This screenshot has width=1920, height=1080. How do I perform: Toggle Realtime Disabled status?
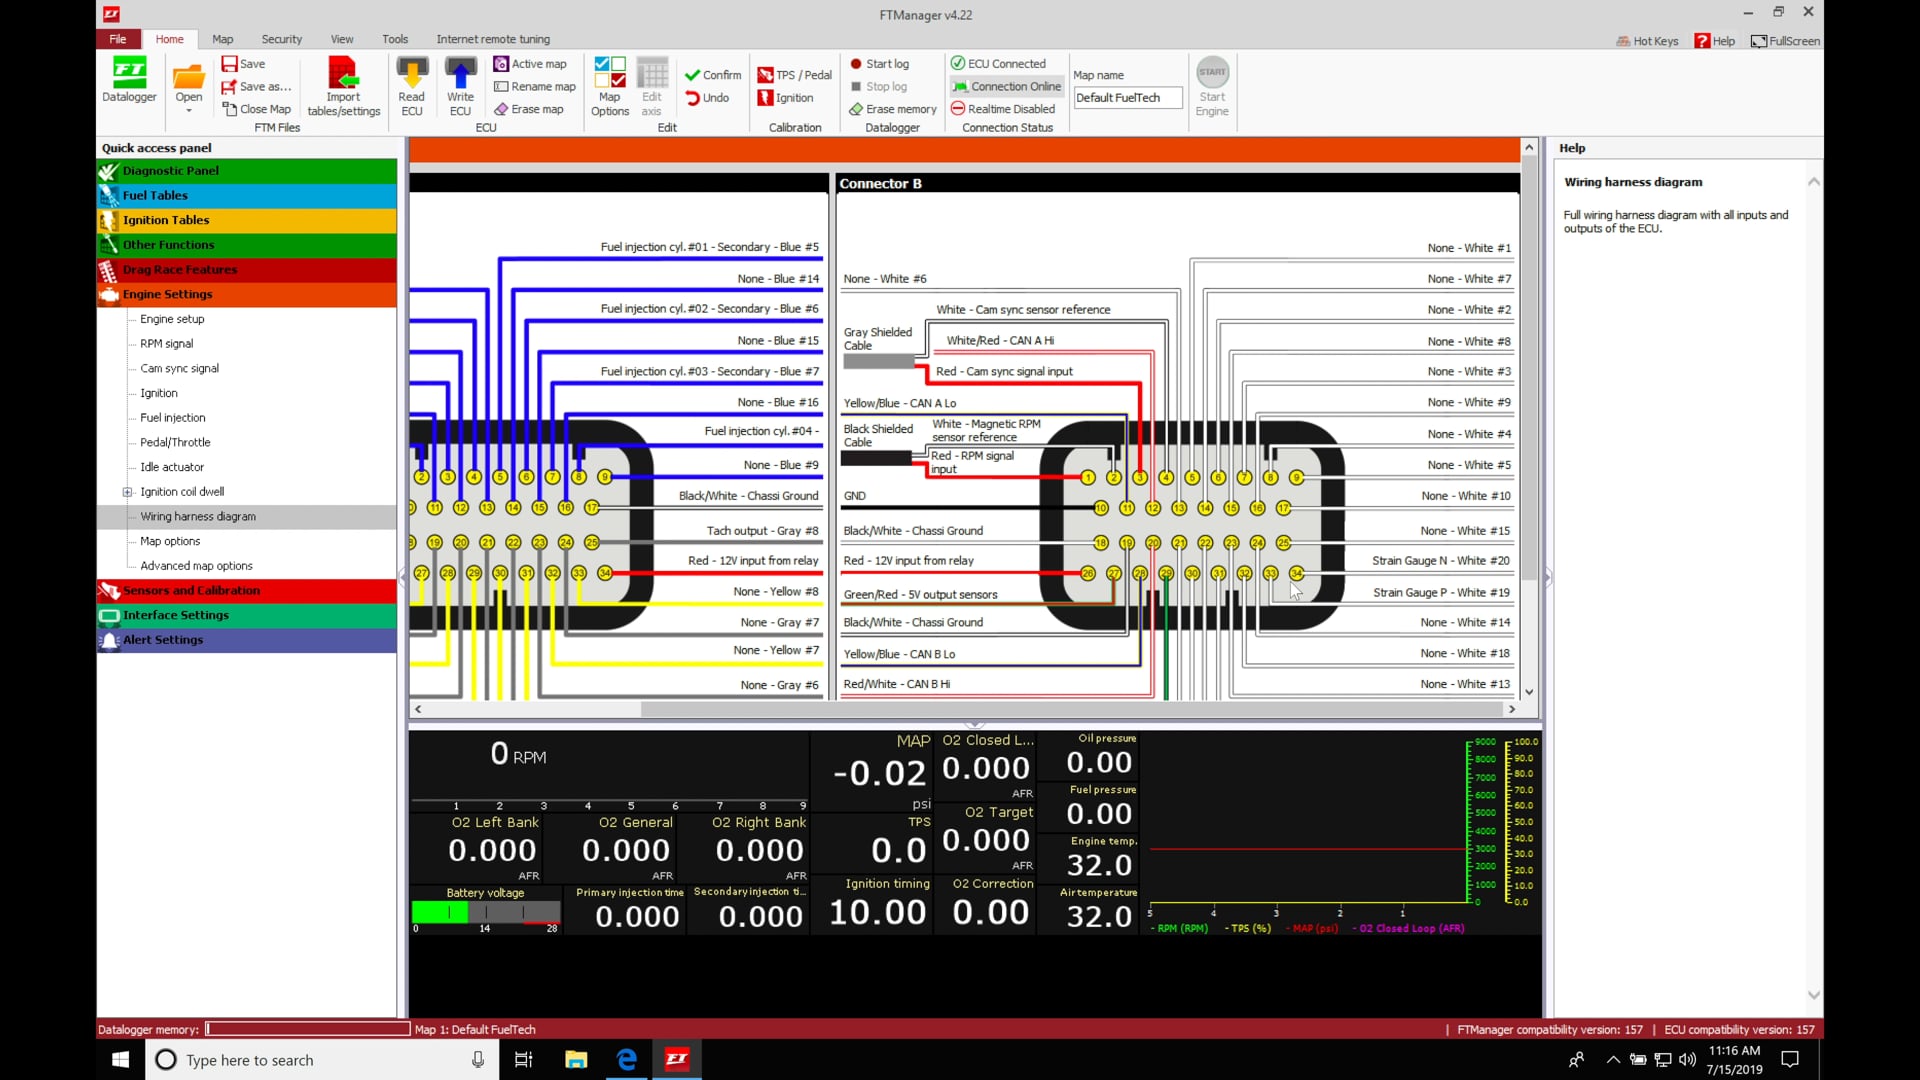click(x=1003, y=109)
